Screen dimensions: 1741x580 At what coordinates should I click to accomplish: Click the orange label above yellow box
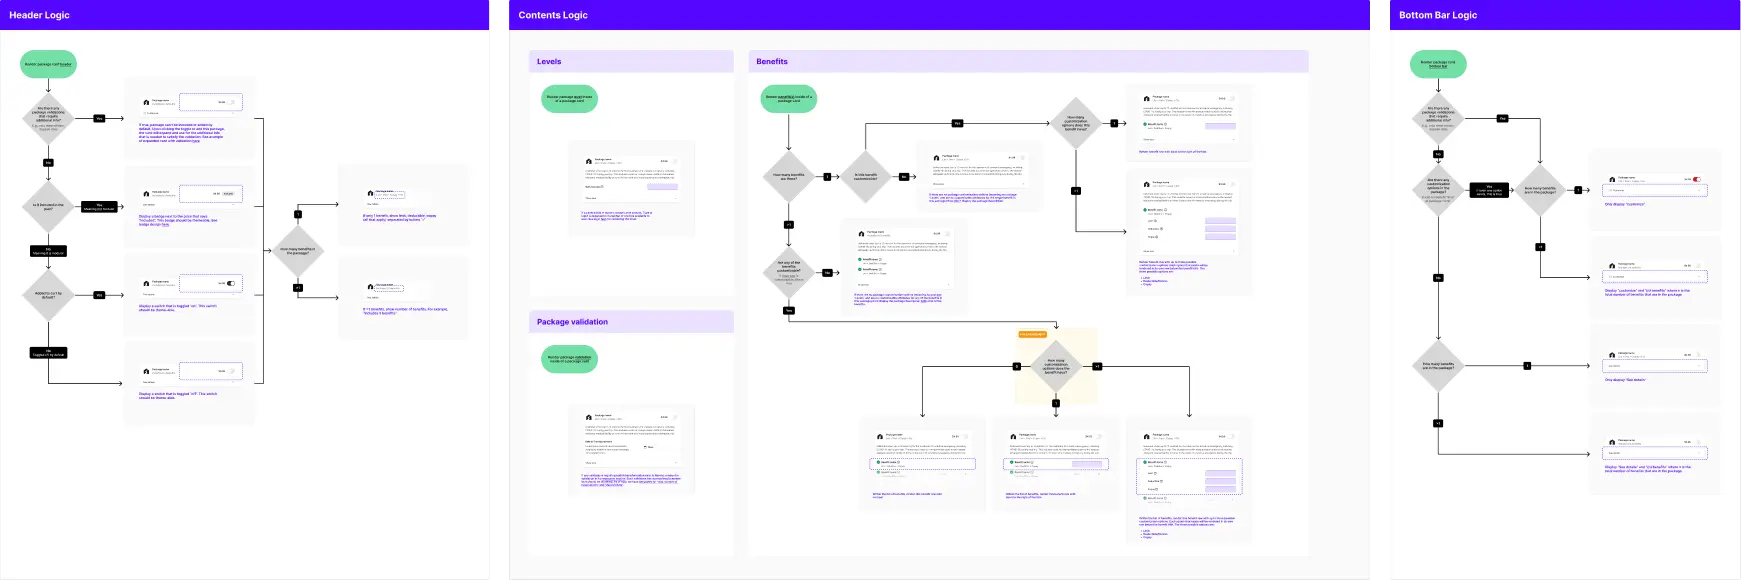pos(1032,334)
